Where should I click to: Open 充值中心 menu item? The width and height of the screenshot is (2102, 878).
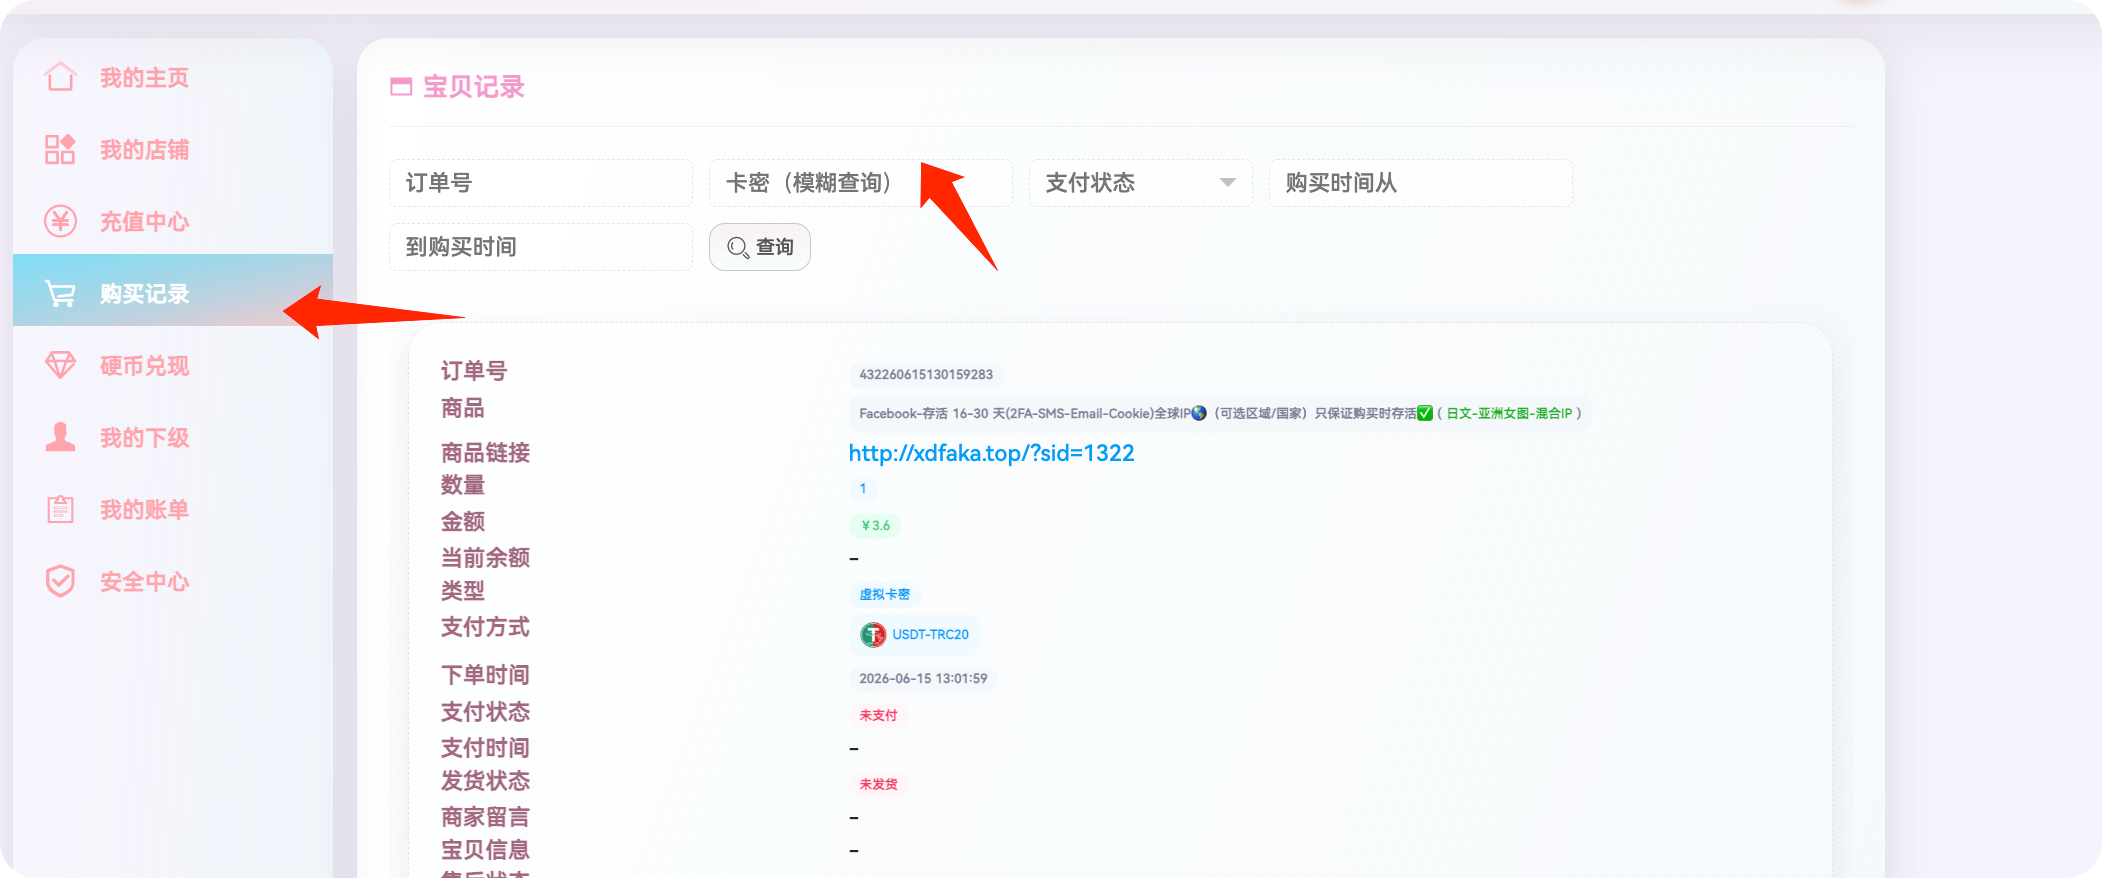[x=173, y=221]
